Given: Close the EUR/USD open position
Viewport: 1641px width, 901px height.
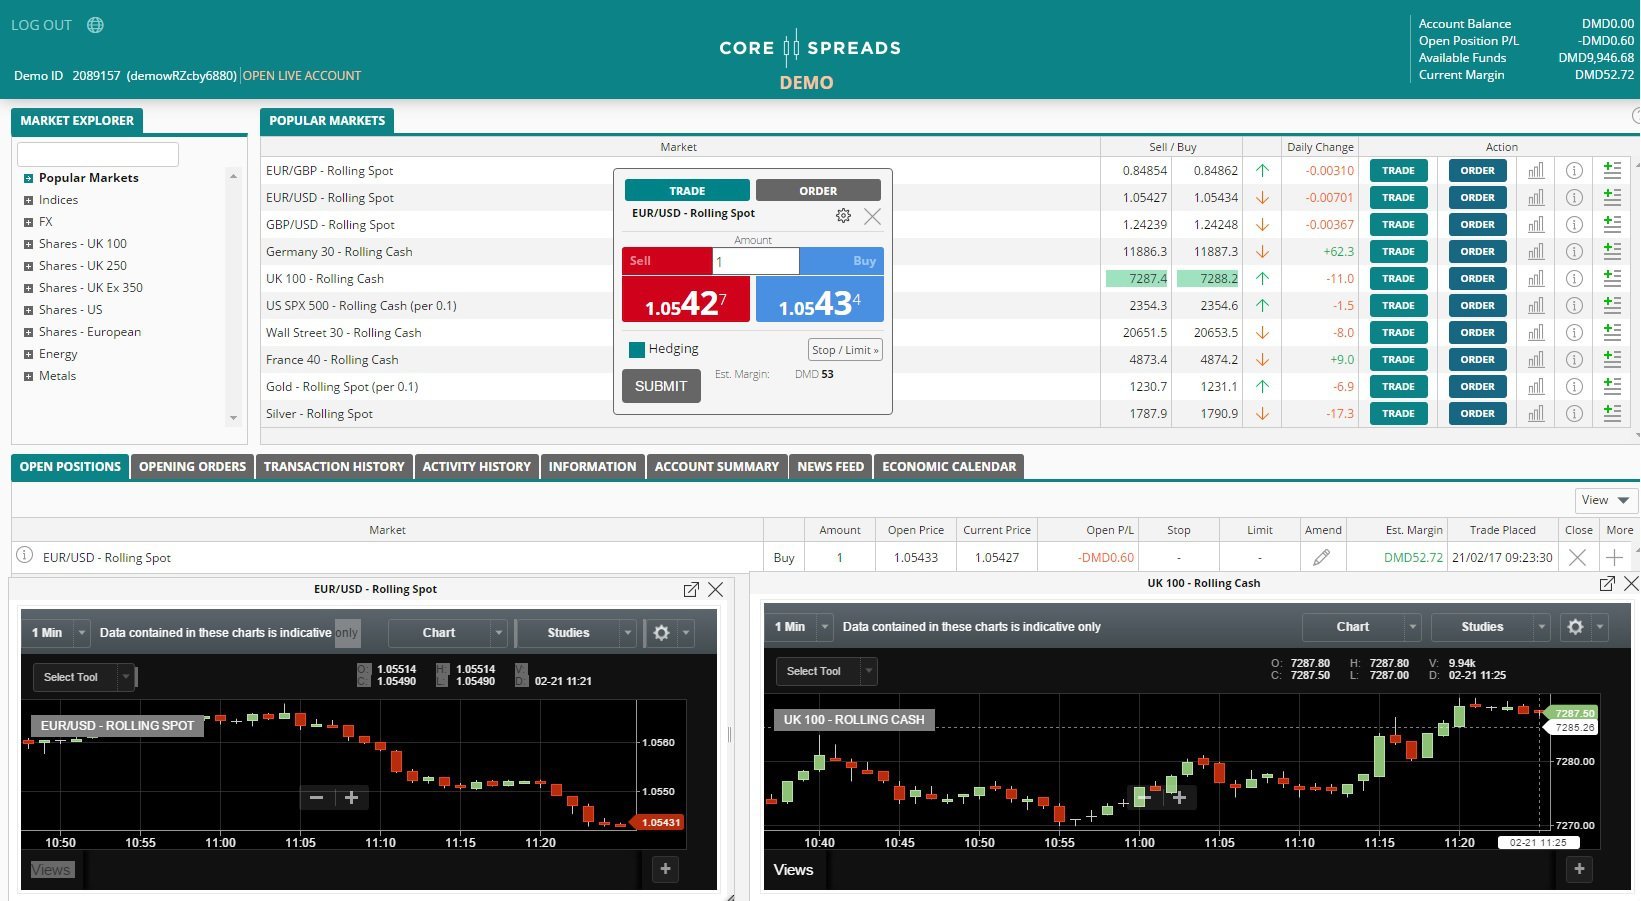Looking at the screenshot, I should [1578, 558].
